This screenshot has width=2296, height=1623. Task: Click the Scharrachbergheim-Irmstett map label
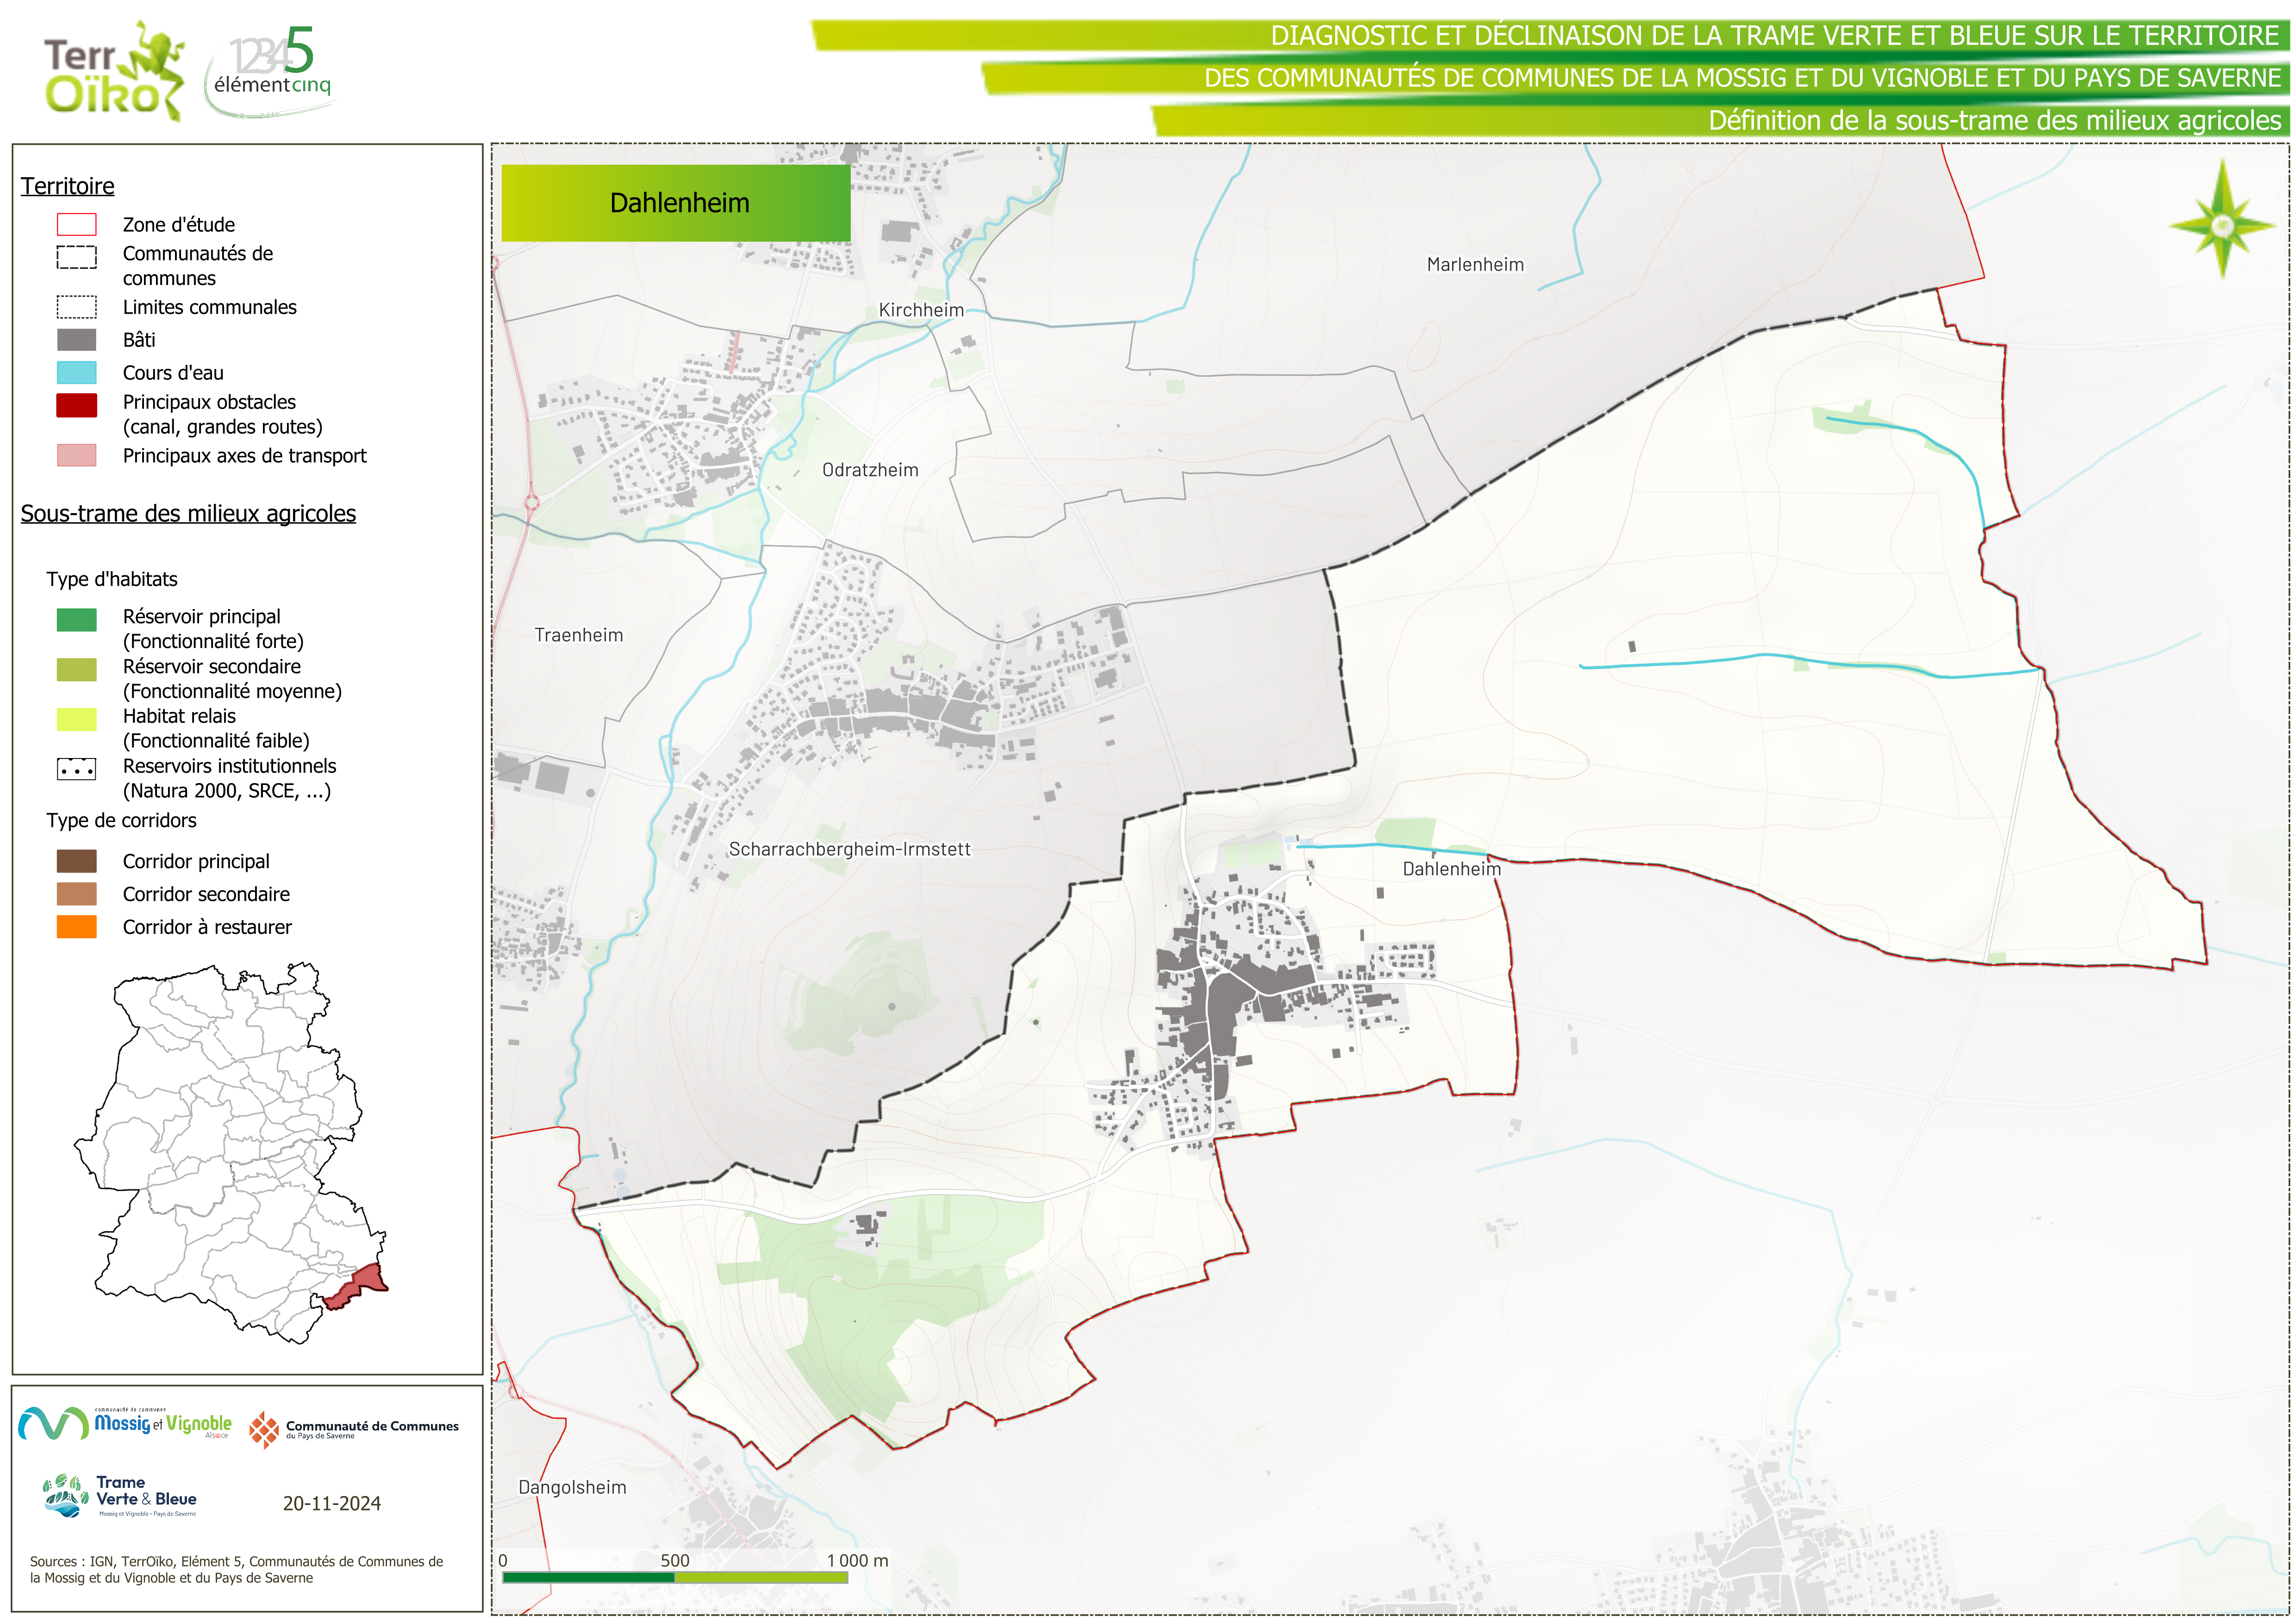849,849
